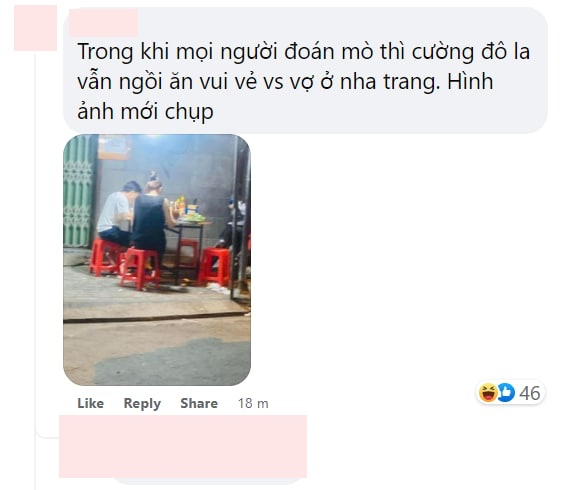This screenshot has width=579, height=490.
Task: Open the "18 m" timestamp link
Action: coord(253,403)
